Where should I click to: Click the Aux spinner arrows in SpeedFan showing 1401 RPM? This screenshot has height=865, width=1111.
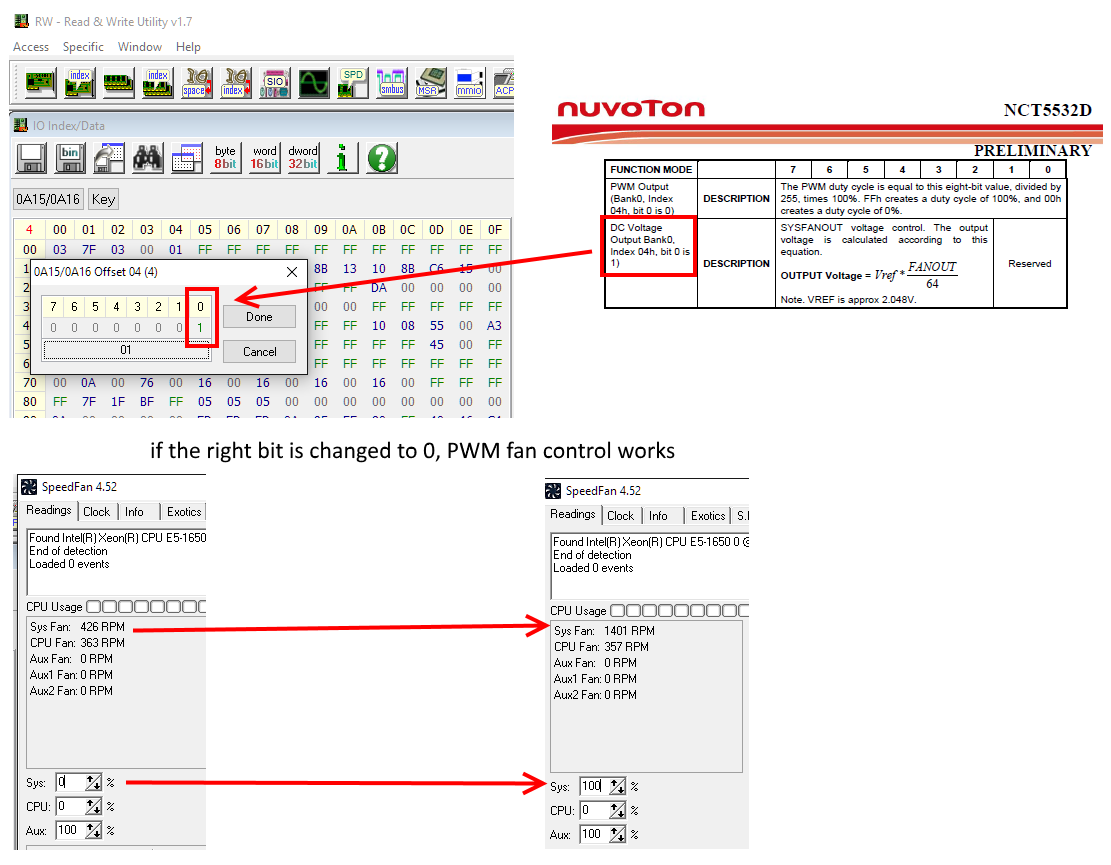click(x=617, y=835)
